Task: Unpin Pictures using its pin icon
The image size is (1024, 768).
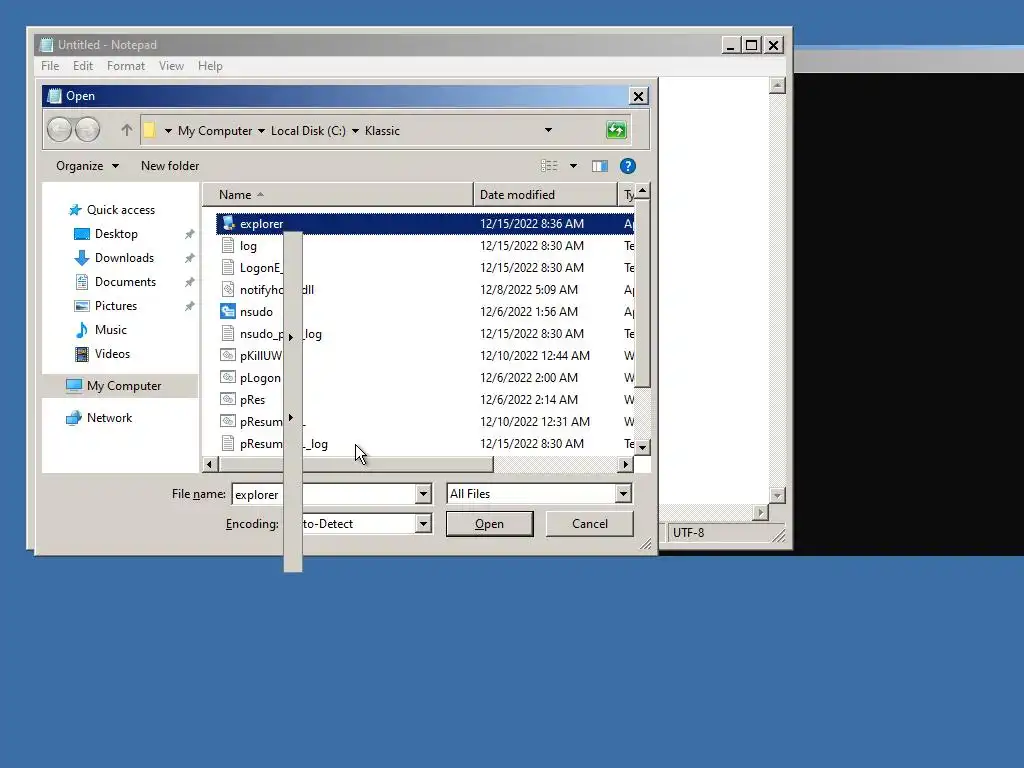Action: pyautogui.click(x=189, y=306)
